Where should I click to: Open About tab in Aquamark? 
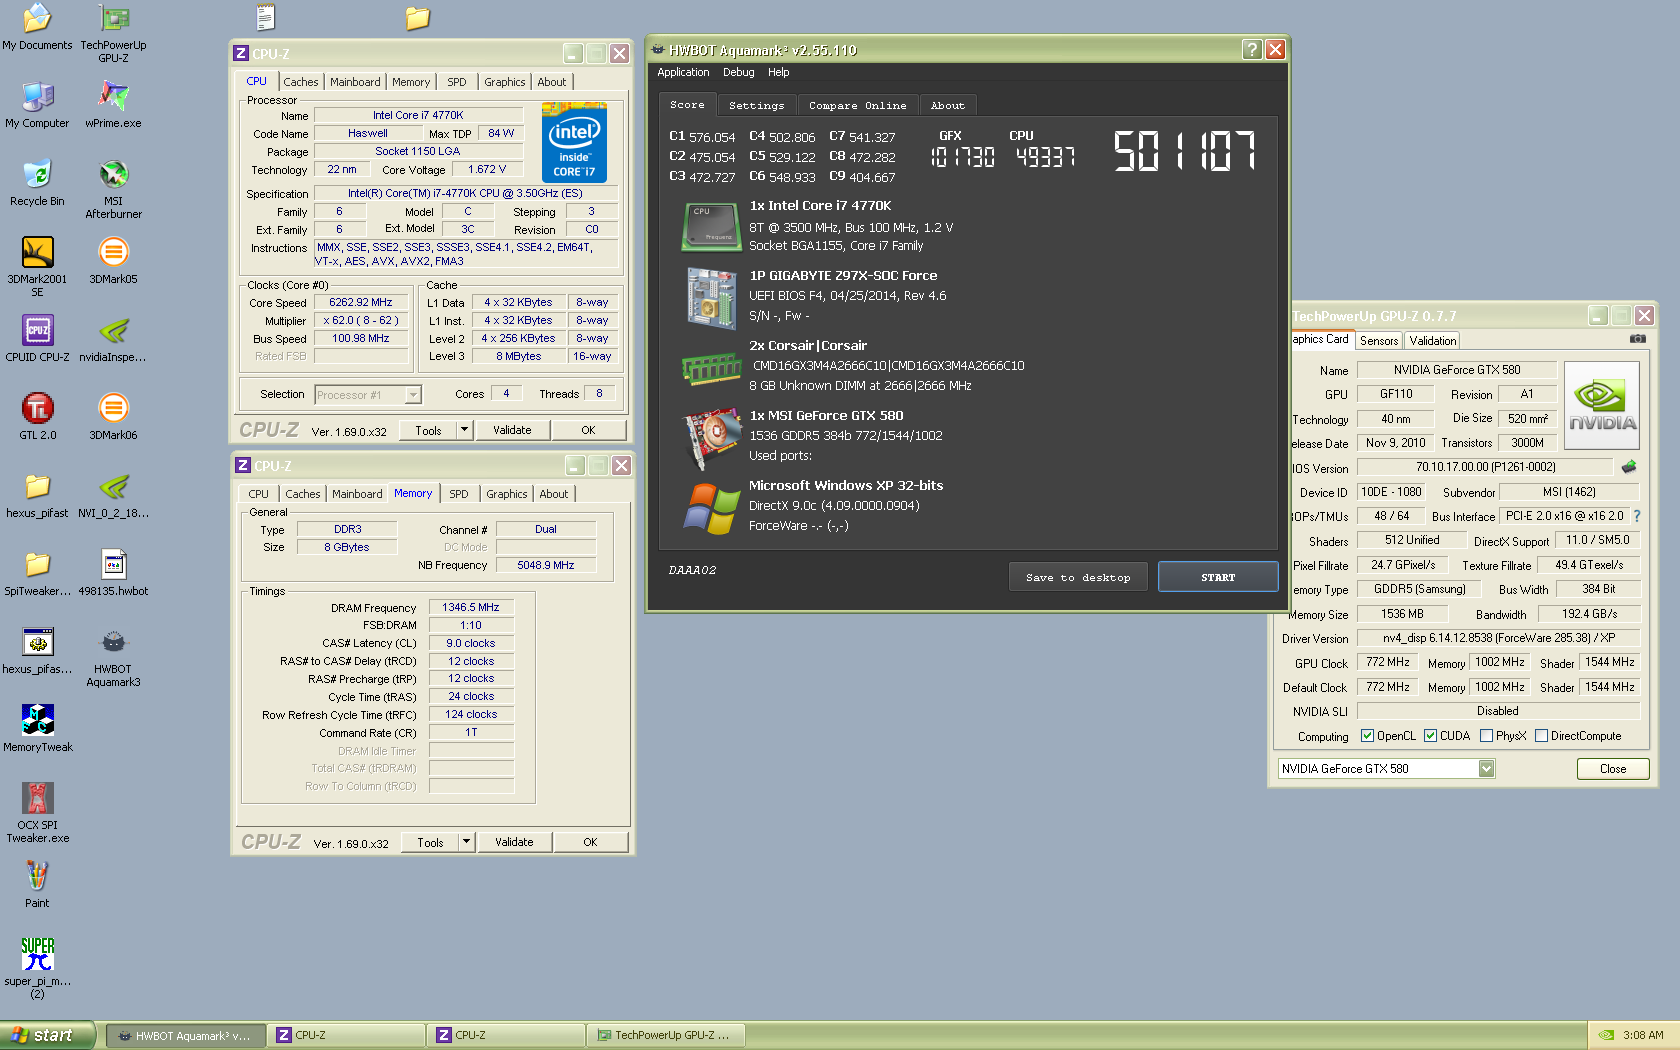click(x=948, y=105)
